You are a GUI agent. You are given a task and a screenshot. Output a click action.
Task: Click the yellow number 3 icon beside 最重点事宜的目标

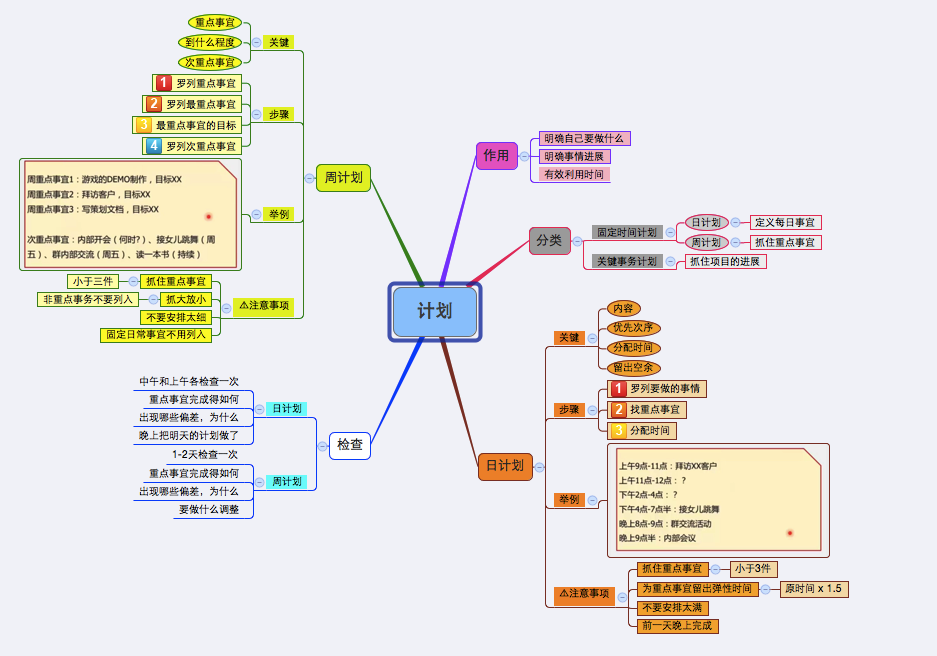click(x=143, y=125)
